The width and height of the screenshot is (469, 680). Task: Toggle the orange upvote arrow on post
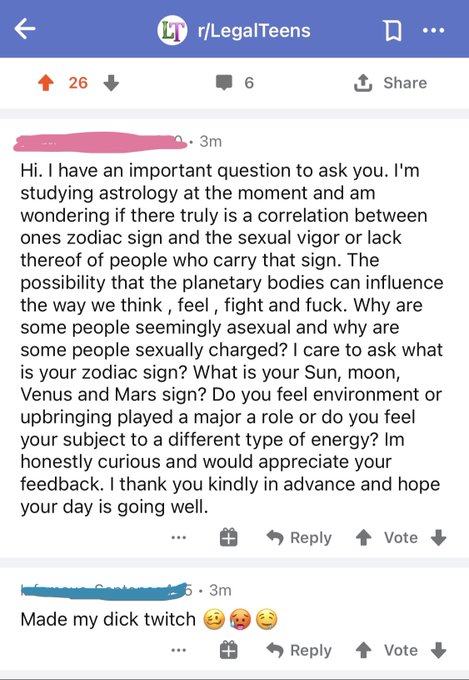click(x=46, y=83)
